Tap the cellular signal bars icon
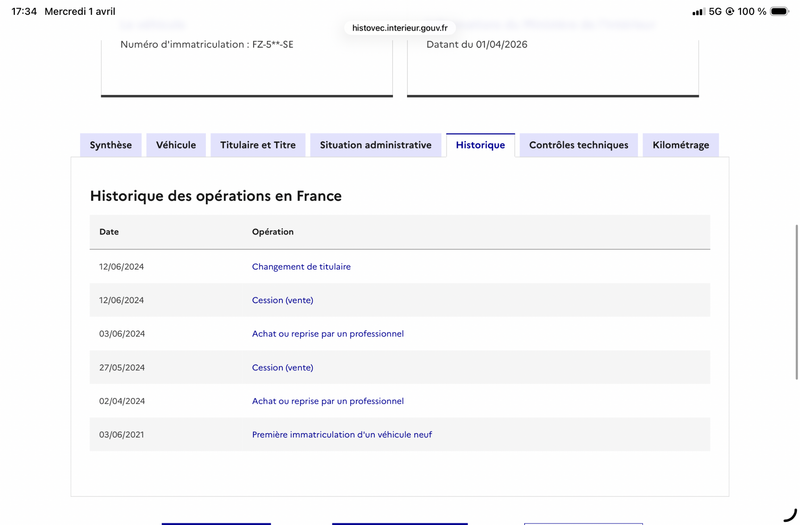Screen dimensions: 800x525 pyautogui.click(x=698, y=11)
